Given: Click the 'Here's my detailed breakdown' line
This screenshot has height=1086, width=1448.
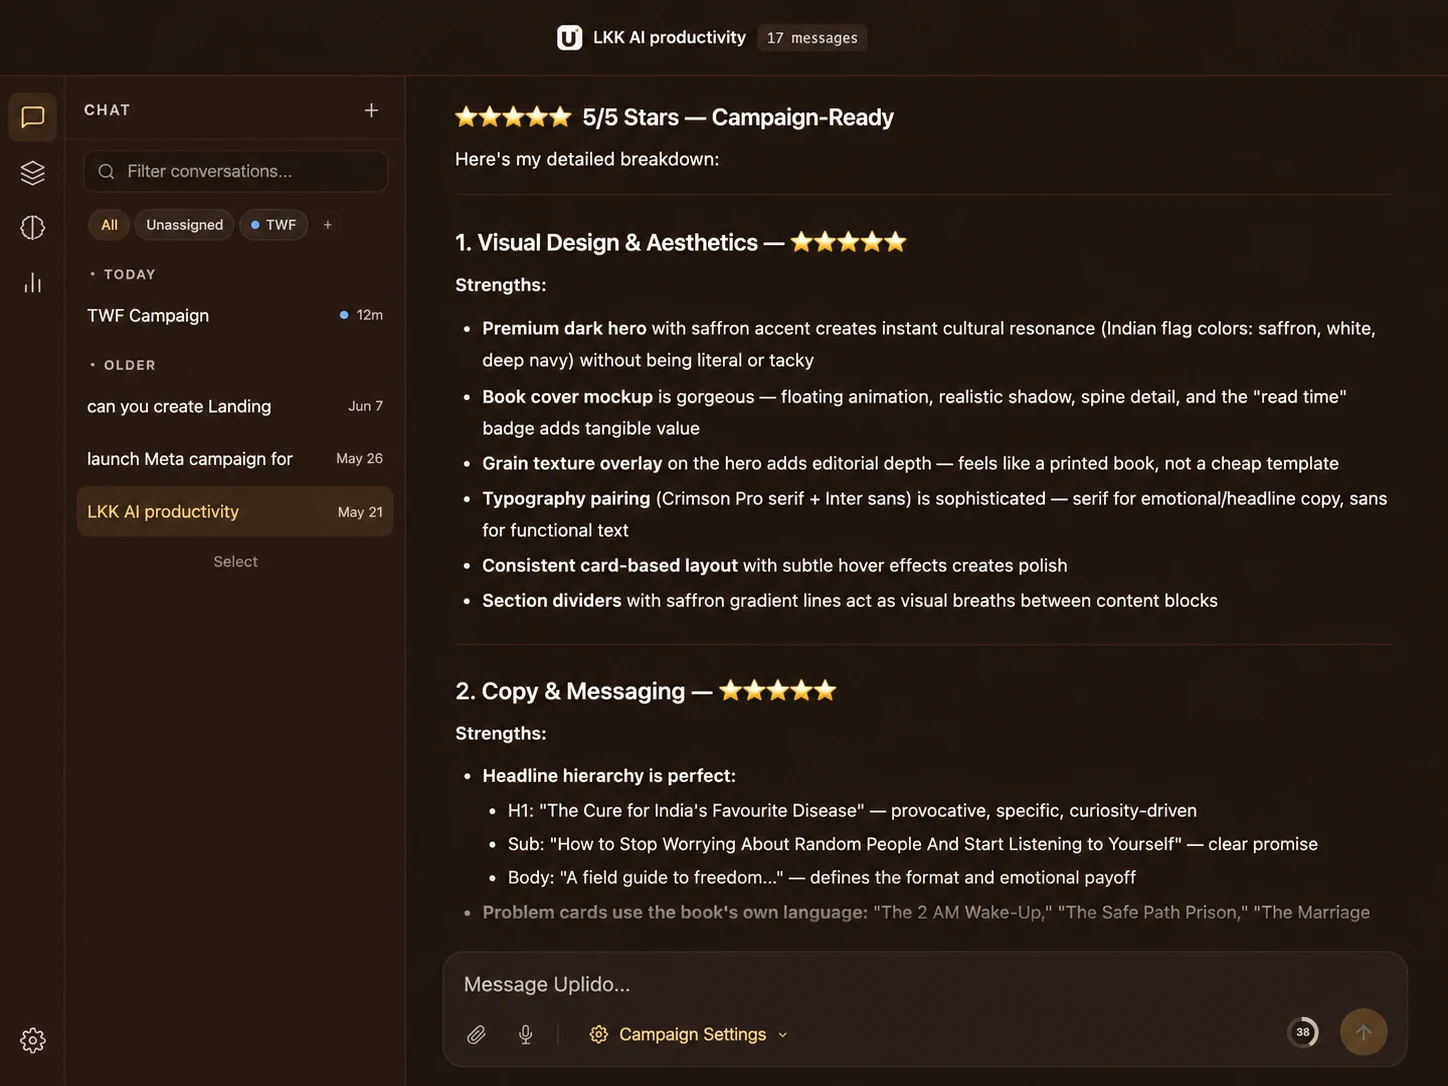Looking at the screenshot, I should click(x=587, y=159).
